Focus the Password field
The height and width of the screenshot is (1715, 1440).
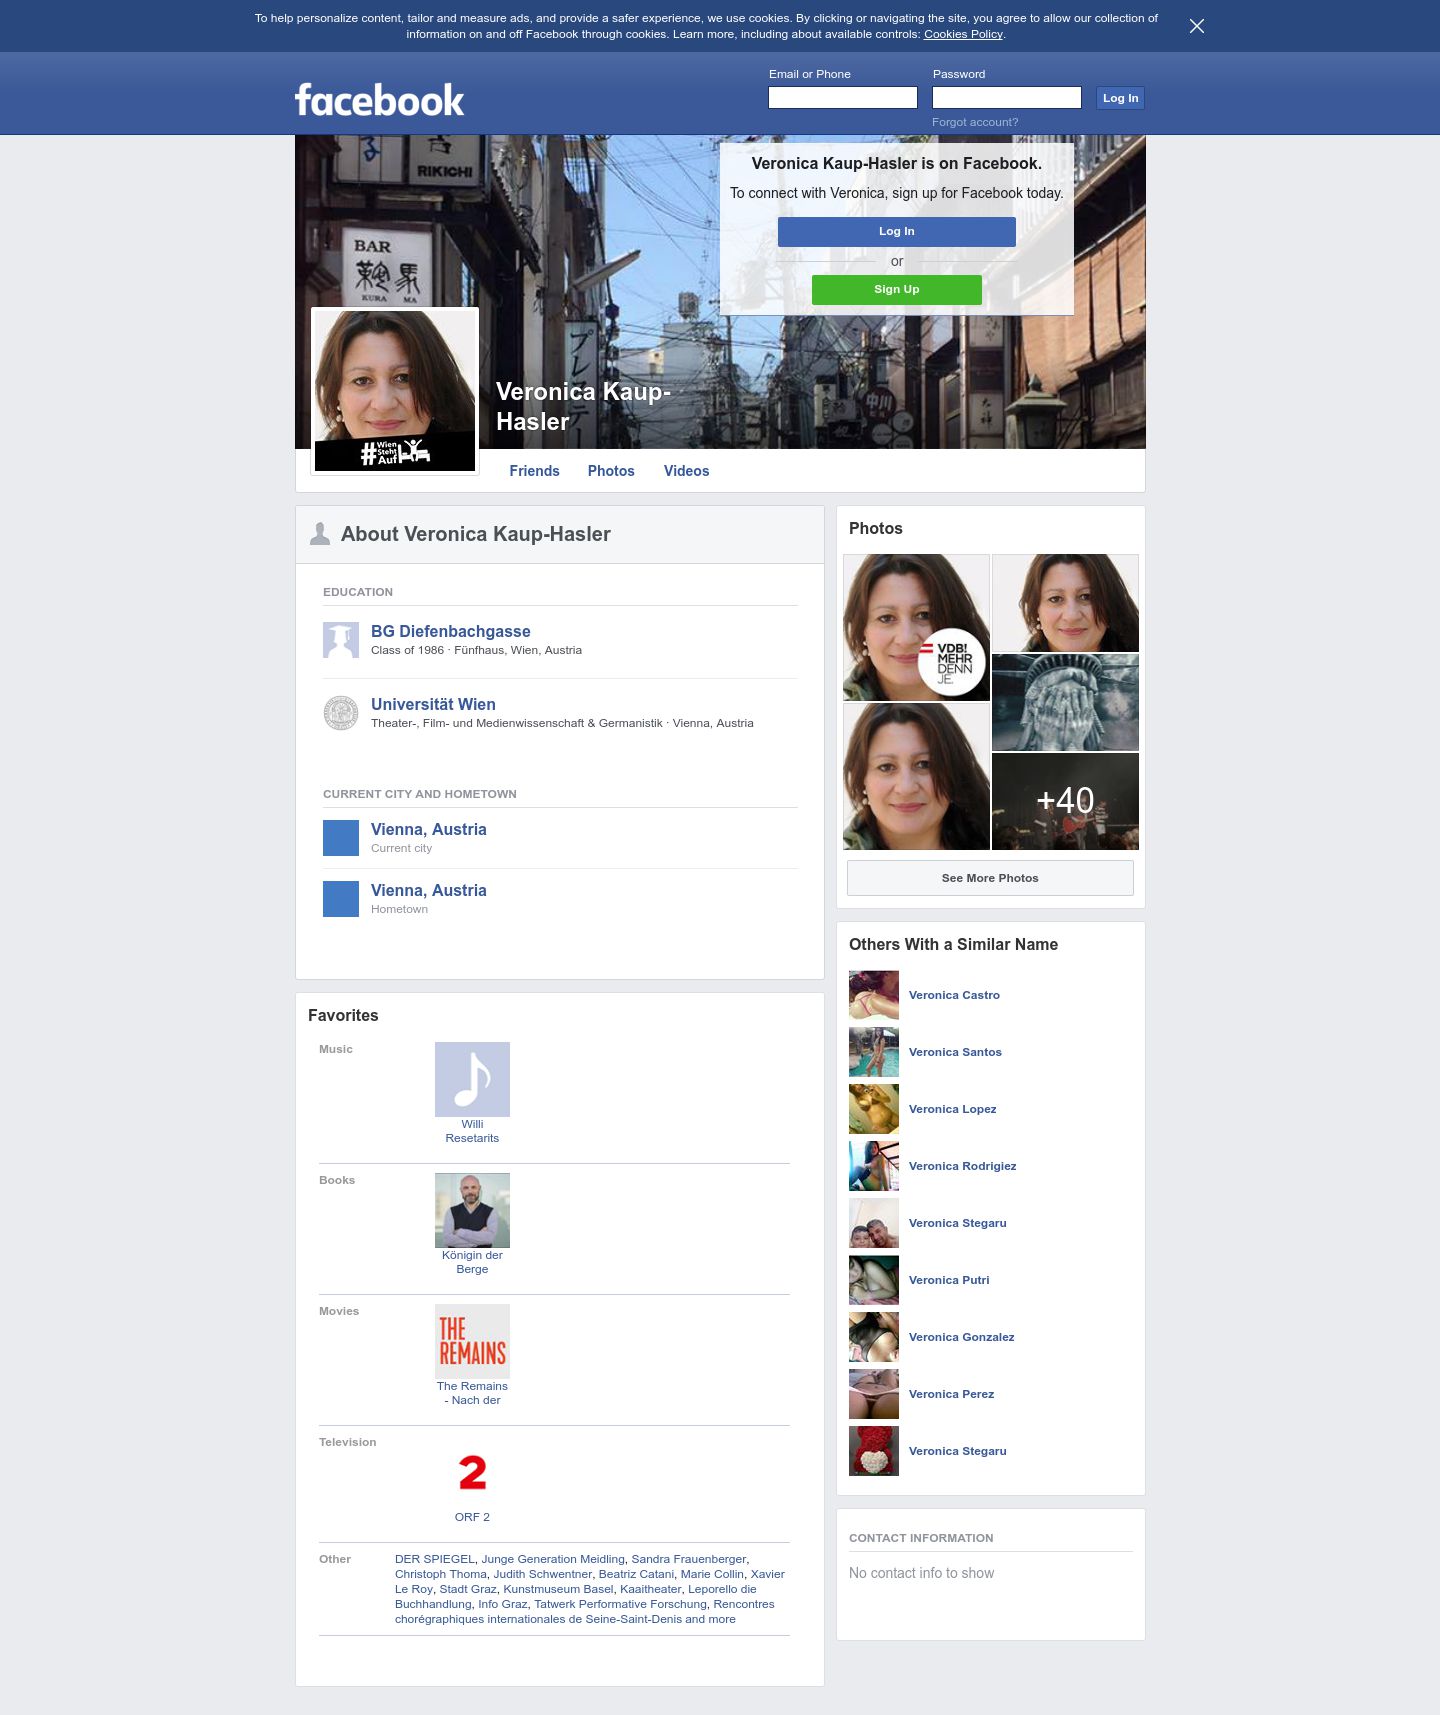pyautogui.click(x=1007, y=97)
